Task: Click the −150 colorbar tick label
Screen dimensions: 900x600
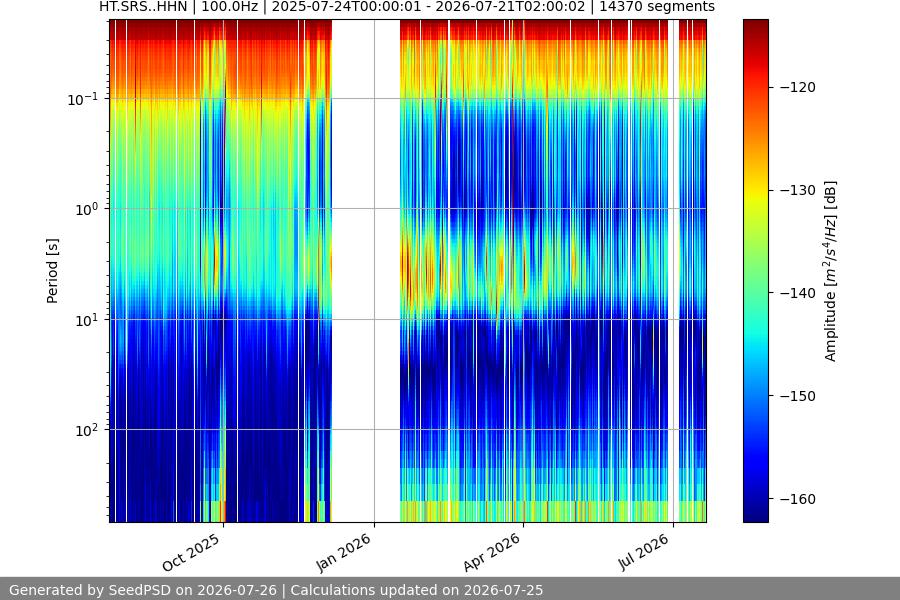Action: (798, 396)
